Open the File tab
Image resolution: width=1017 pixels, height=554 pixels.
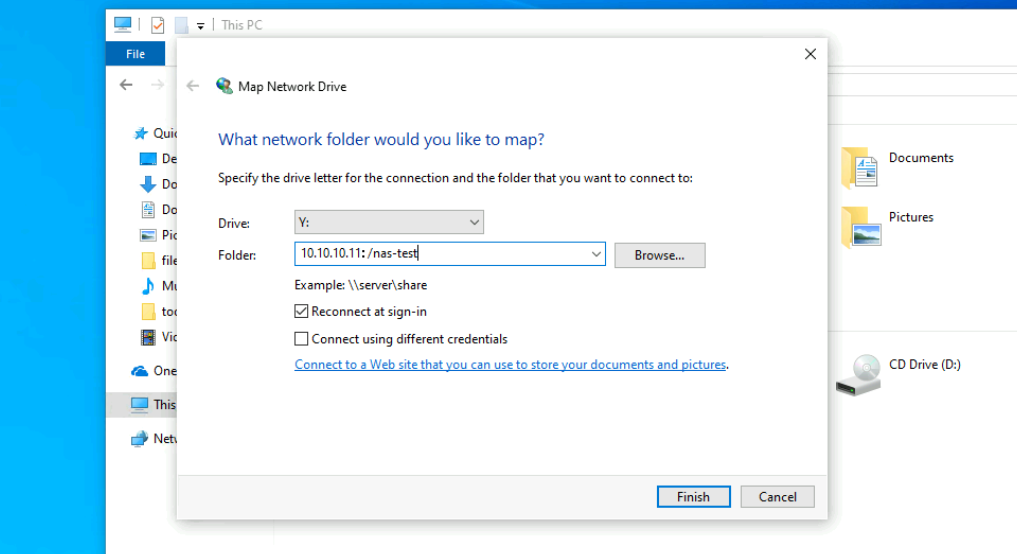135,54
